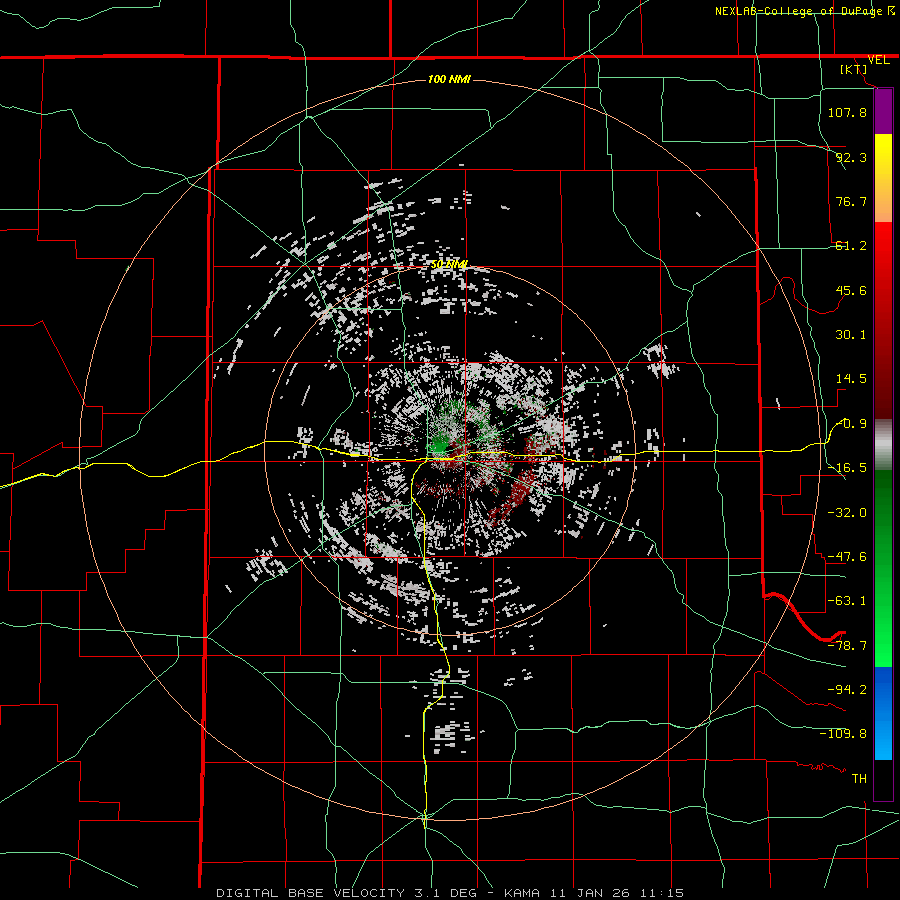
Task: Click the gray zero-velocity segment of color bar
Action: pos(883,445)
